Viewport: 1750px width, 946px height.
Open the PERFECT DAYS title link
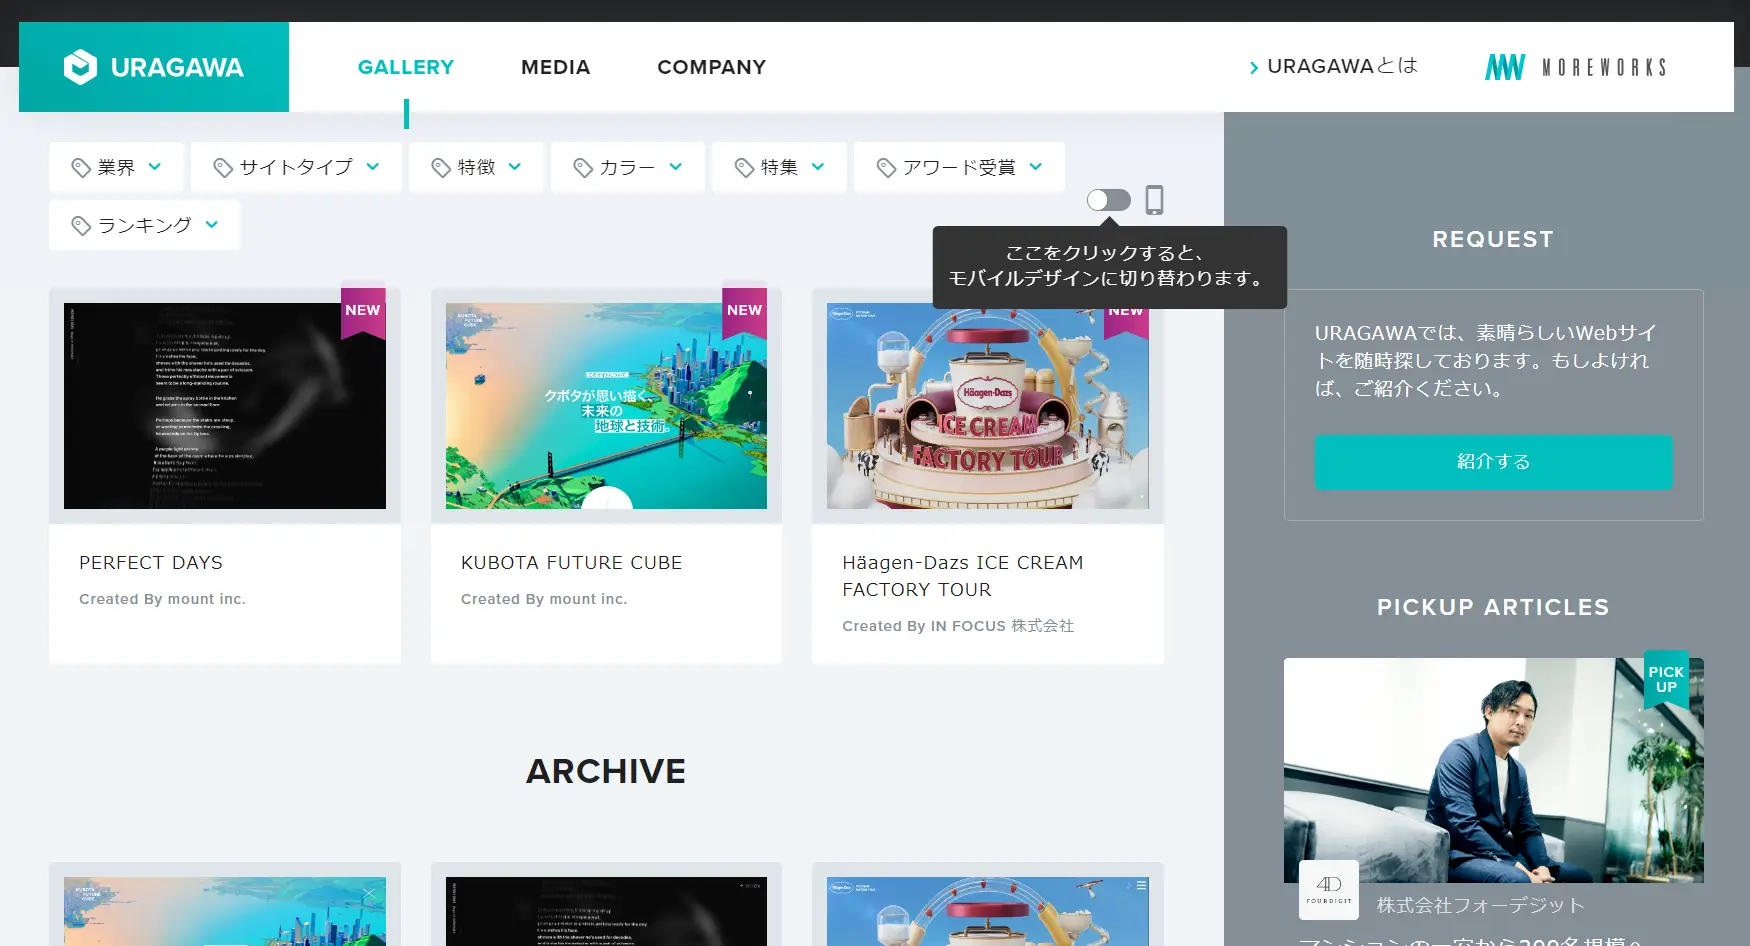tap(151, 563)
